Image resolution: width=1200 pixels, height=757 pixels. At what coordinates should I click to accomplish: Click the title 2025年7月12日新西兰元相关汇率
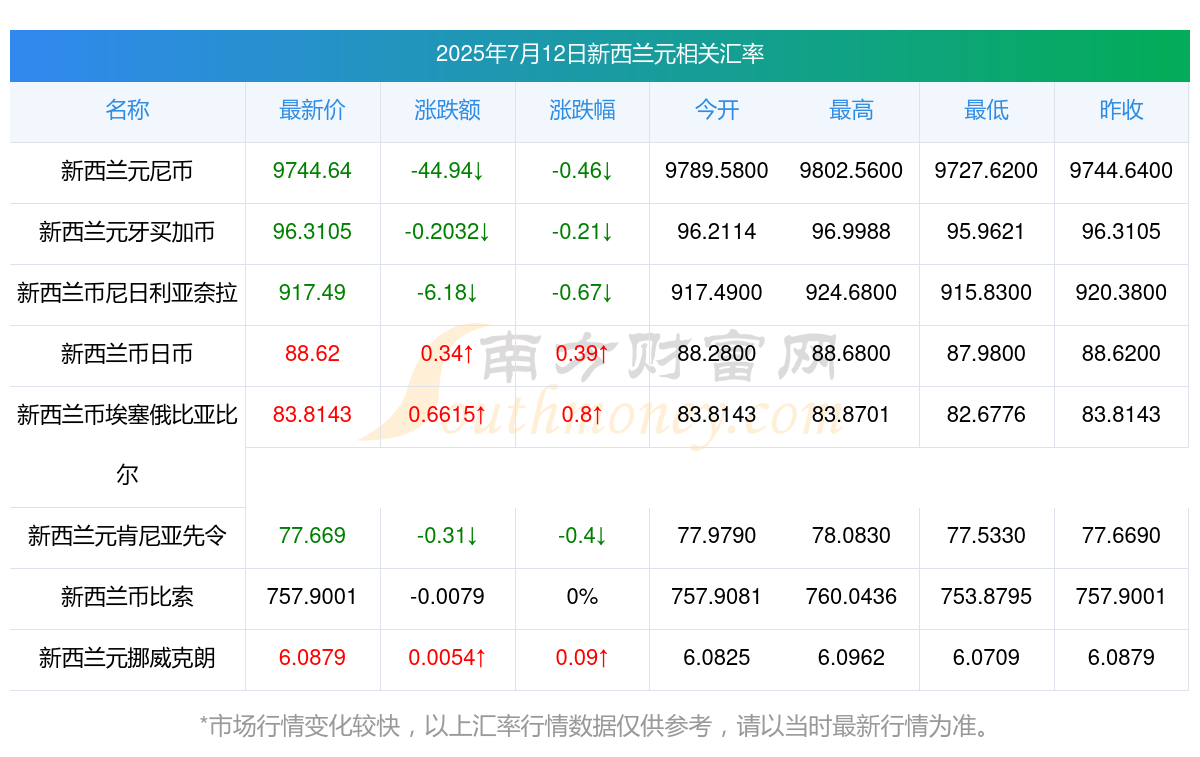point(600,54)
